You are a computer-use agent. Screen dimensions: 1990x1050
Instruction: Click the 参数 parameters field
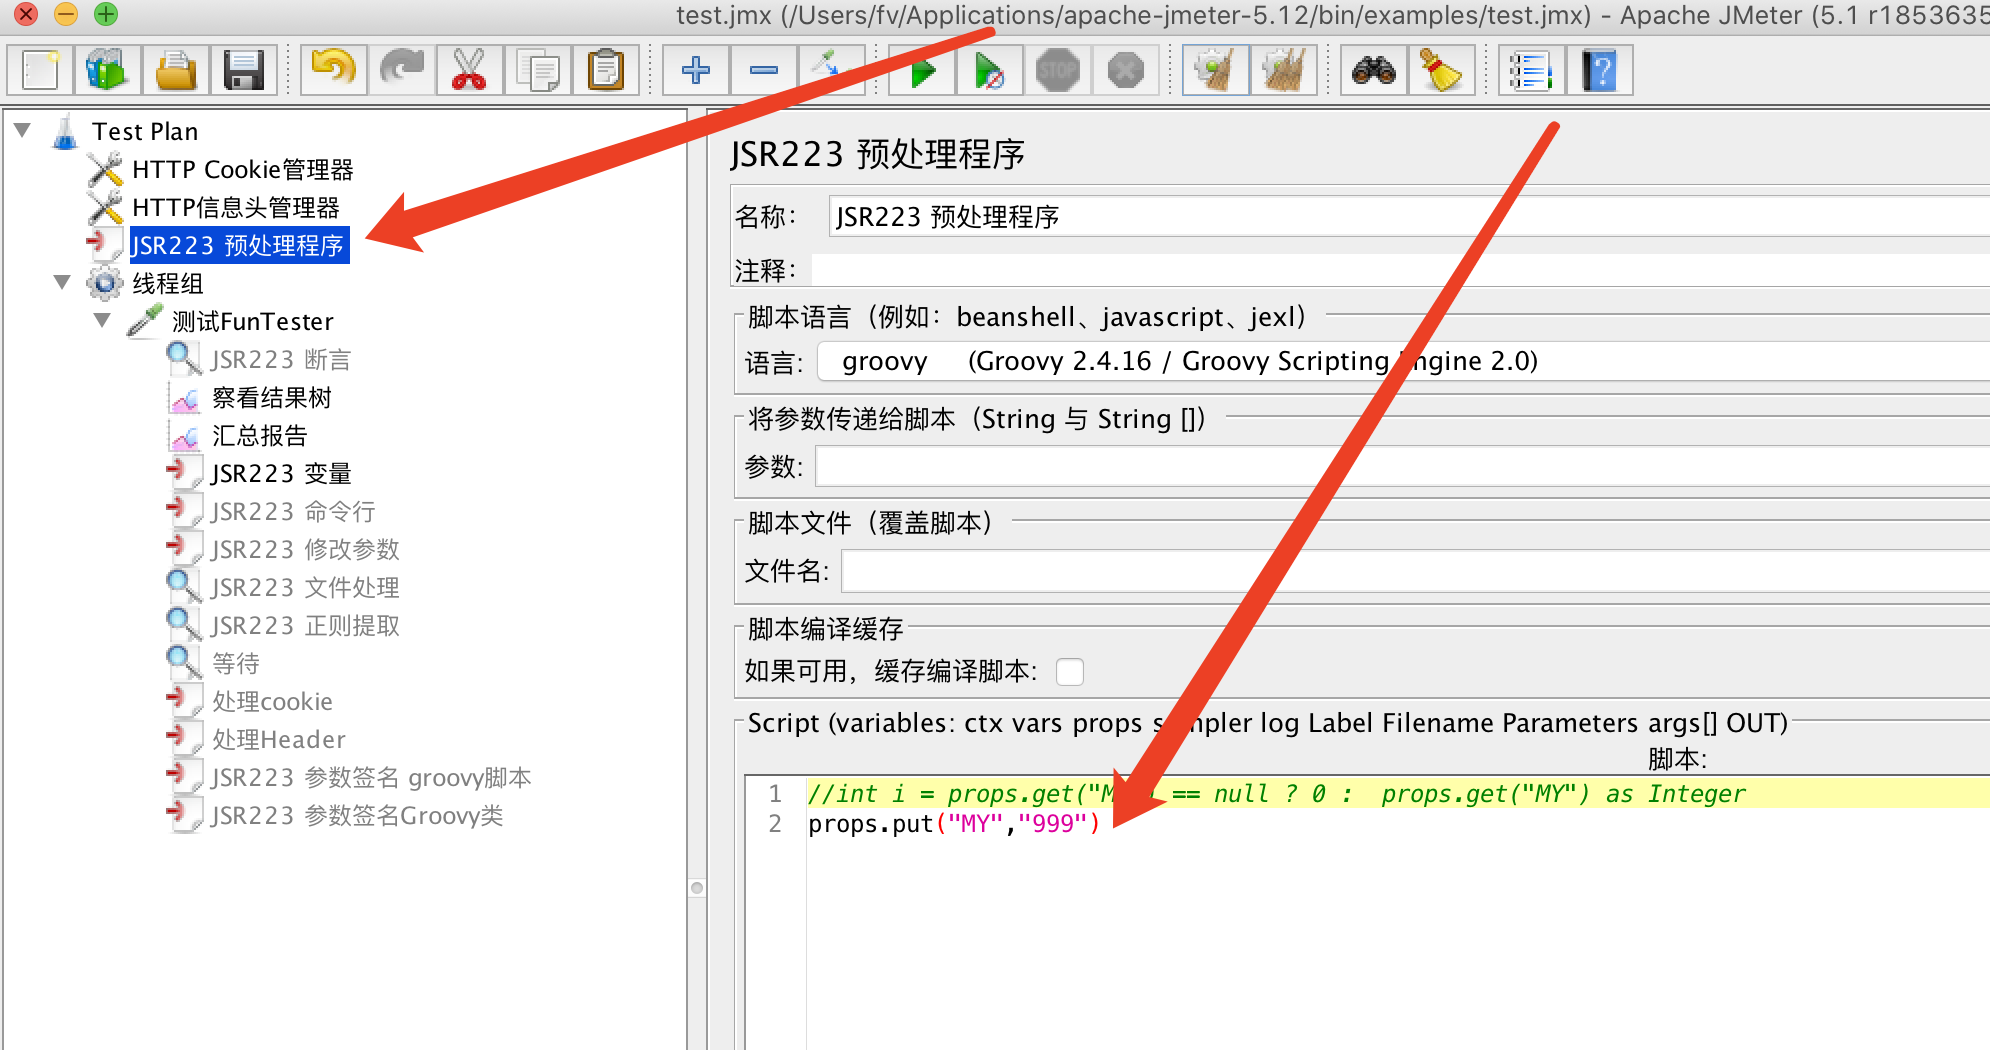(1403, 466)
